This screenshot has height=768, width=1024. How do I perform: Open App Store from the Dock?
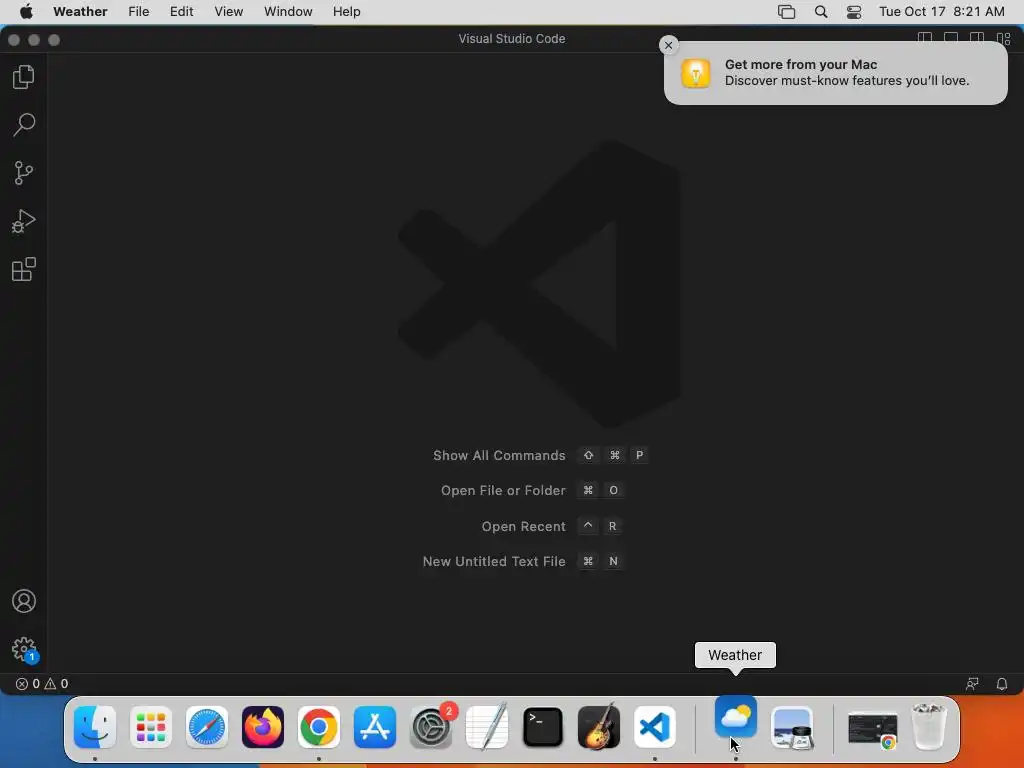(375, 727)
